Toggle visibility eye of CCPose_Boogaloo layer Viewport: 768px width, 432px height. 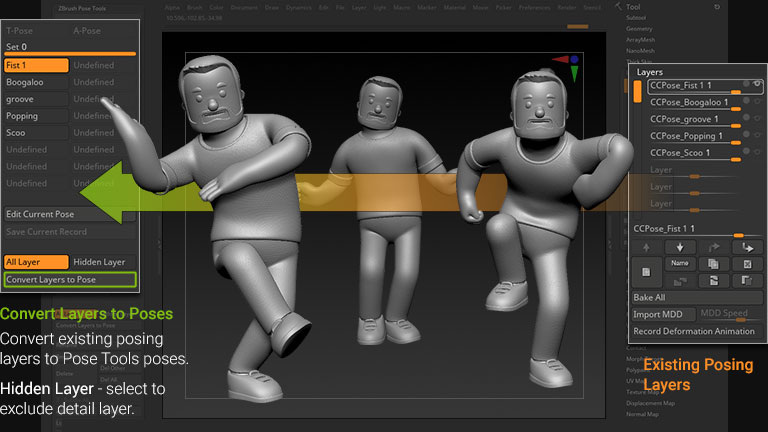click(758, 101)
